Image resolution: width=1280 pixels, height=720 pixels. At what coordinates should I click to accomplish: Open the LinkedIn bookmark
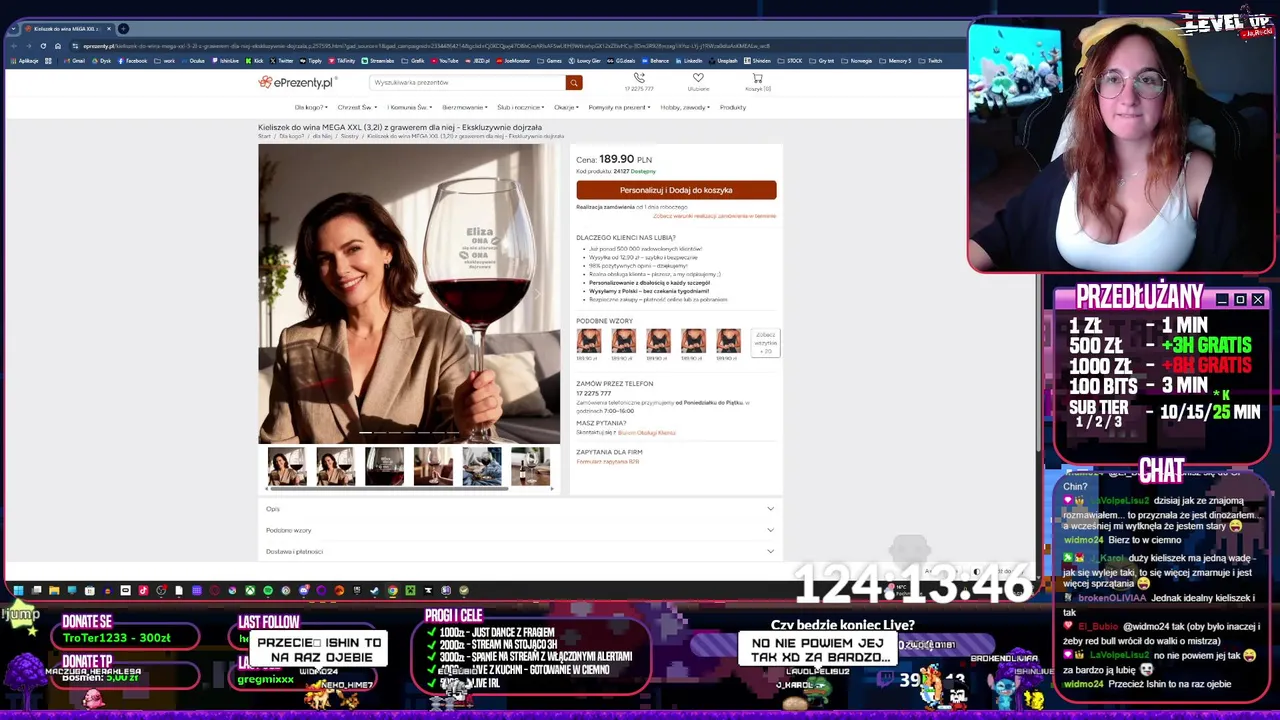(x=689, y=61)
